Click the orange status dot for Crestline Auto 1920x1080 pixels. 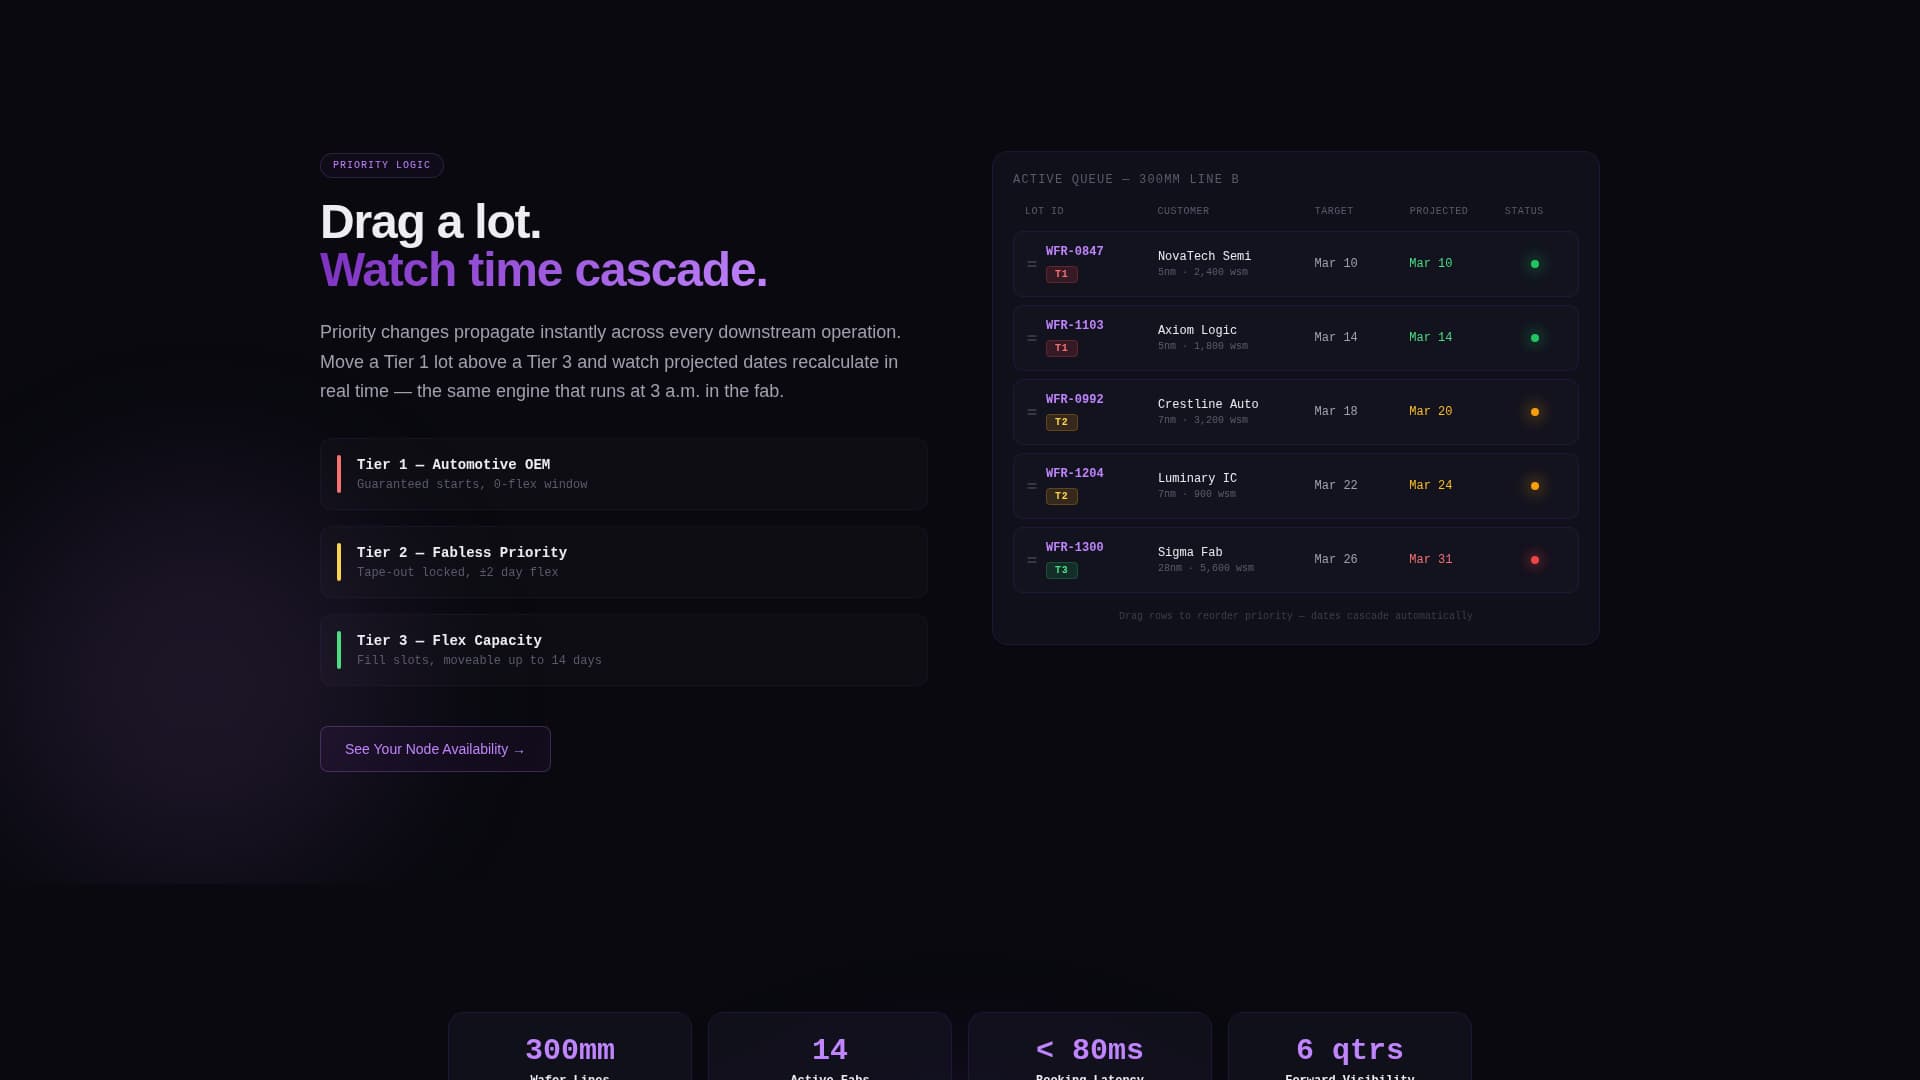[x=1535, y=412]
